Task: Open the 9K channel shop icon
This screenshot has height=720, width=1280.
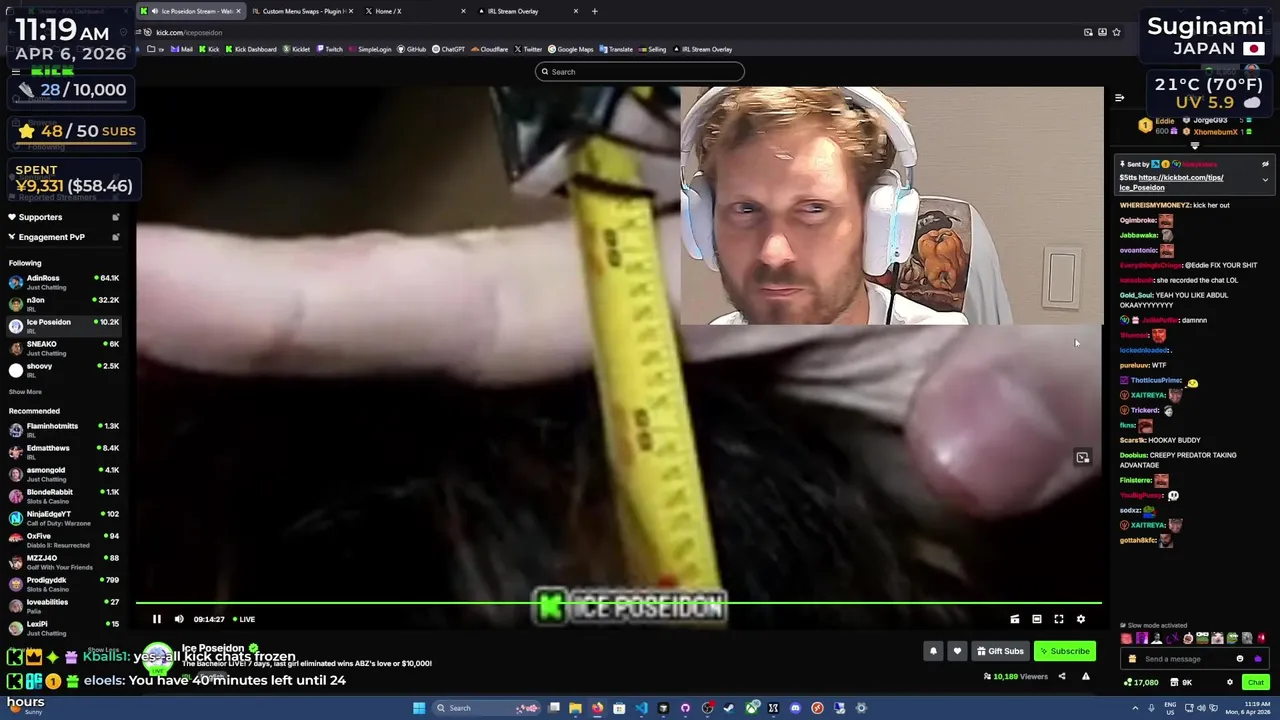Action: tap(1181, 682)
